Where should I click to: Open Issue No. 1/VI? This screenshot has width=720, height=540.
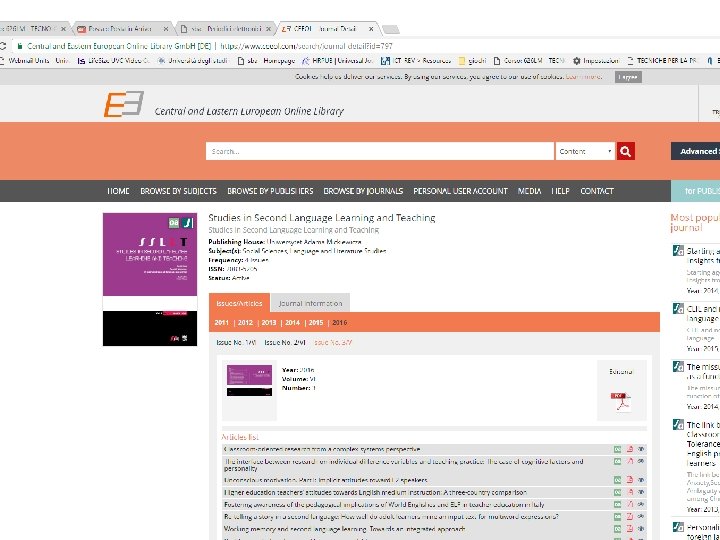tap(236, 343)
